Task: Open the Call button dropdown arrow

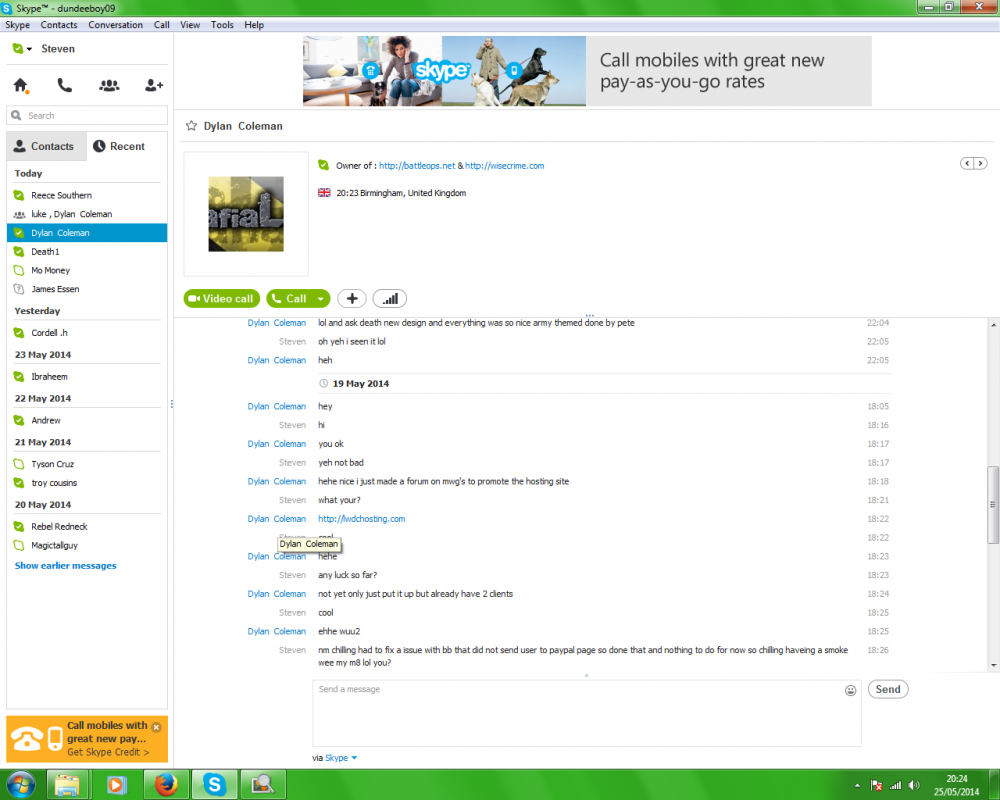Action: pos(320,298)
